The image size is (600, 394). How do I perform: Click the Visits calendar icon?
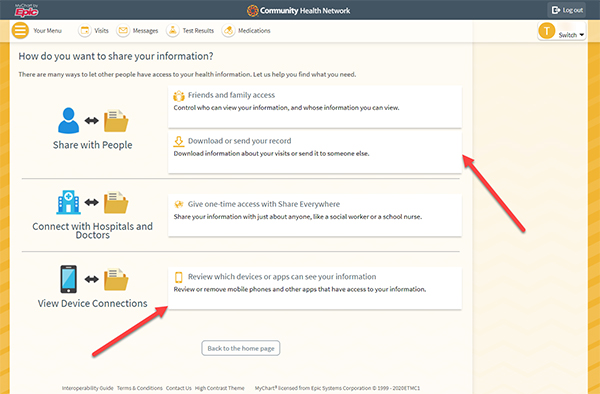tap(85, 31)
